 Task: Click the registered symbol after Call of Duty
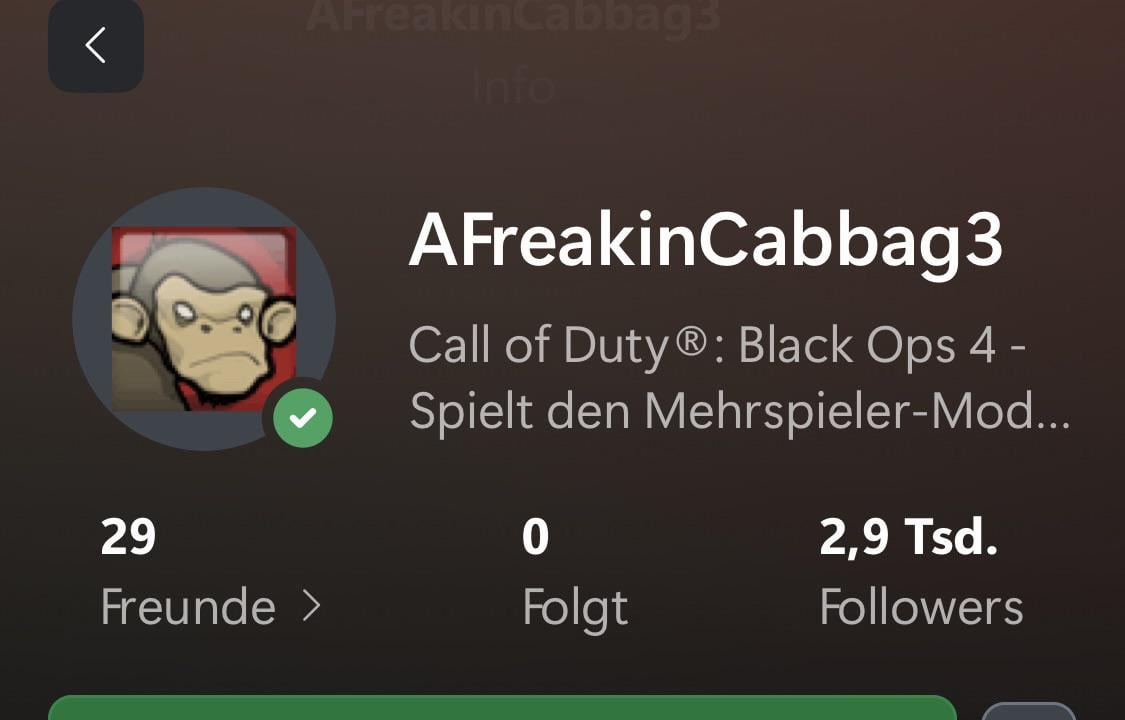692,341
